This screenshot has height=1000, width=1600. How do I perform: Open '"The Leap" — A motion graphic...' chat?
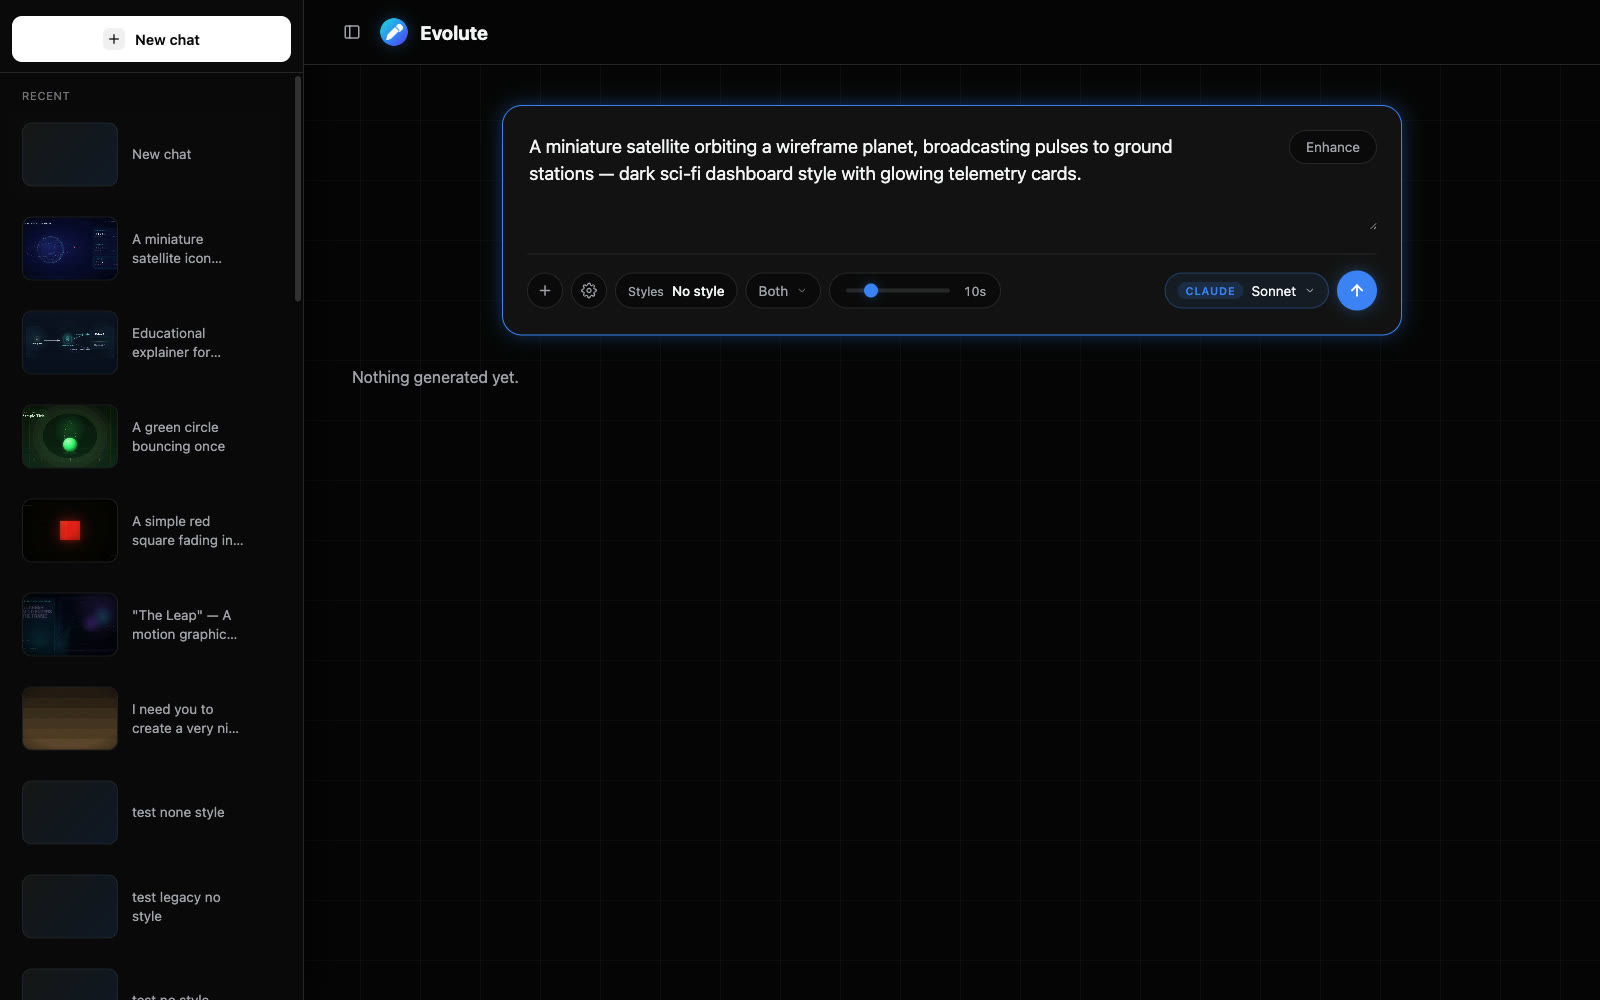(151, 624)
